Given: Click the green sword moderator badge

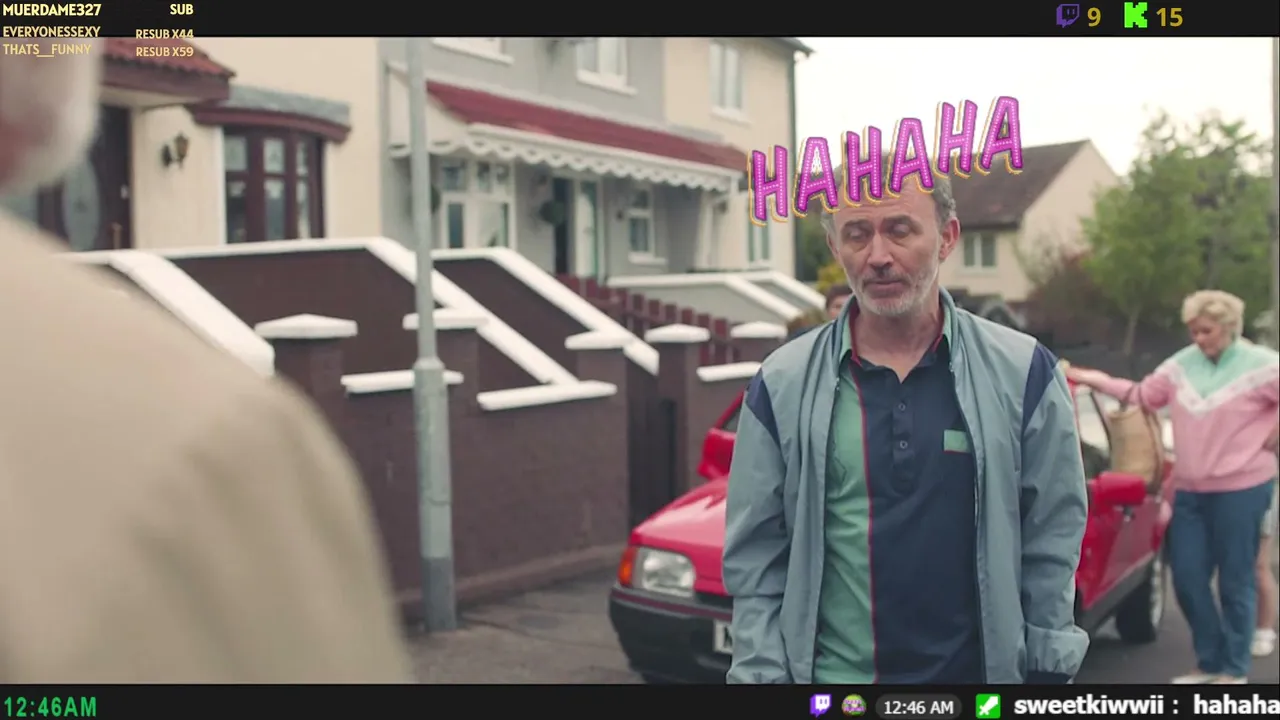Looking at the screenshot, I should coord(988,705).
